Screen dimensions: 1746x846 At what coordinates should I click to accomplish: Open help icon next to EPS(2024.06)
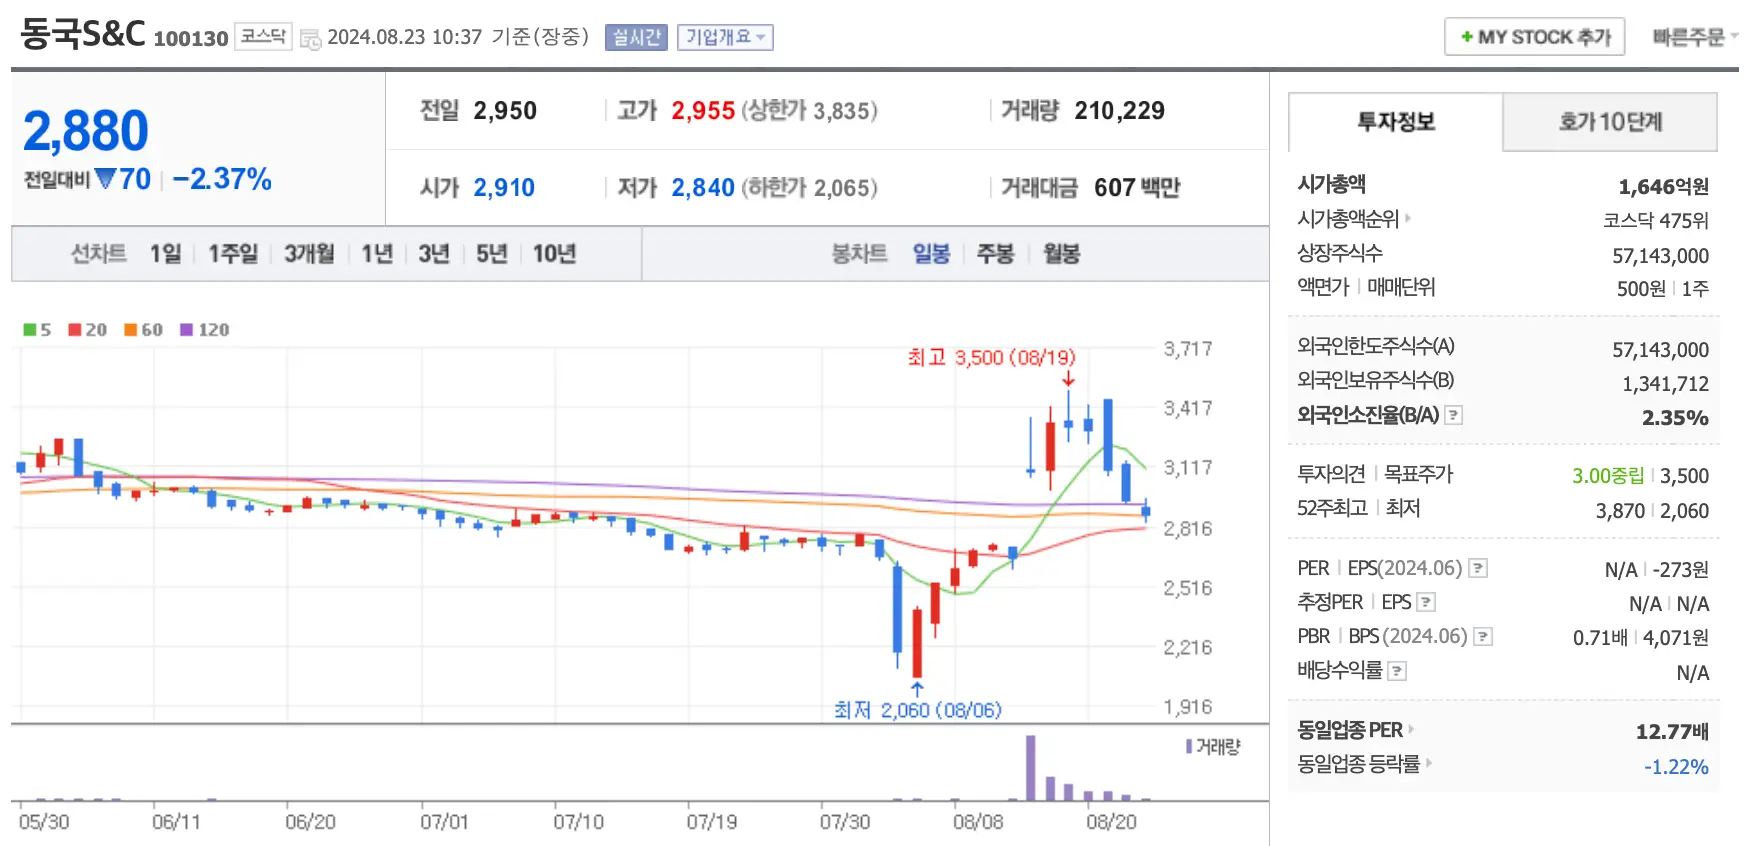[1478, 569]
